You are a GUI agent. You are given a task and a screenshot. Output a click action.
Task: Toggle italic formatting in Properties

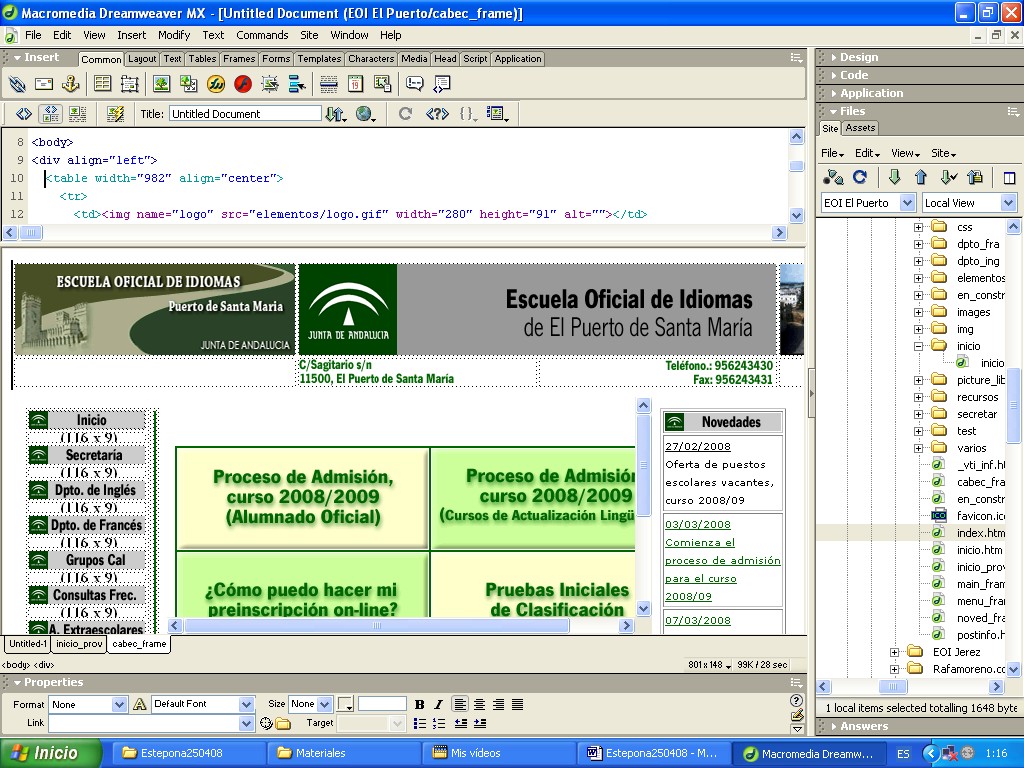[438, 705]
